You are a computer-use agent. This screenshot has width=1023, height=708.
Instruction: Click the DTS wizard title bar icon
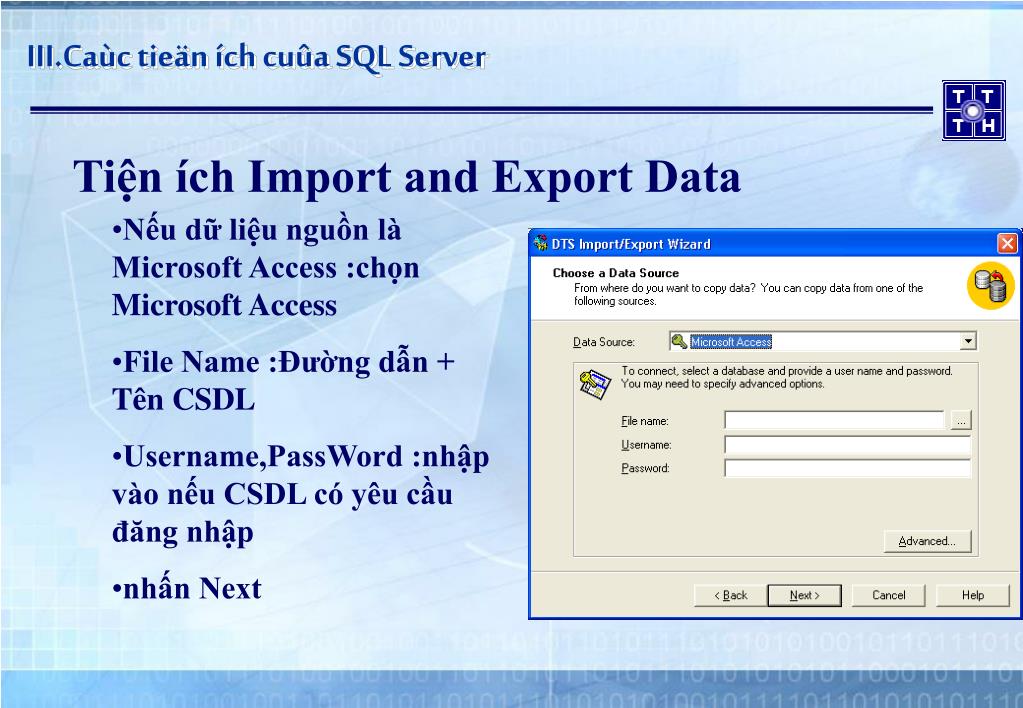click(540, 243)
